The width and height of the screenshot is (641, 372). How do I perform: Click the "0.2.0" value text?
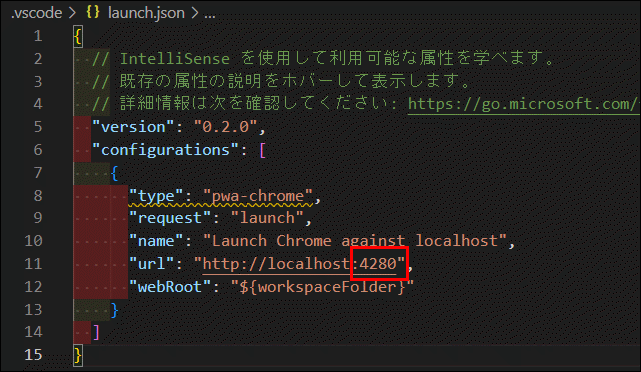coord(225,127)
